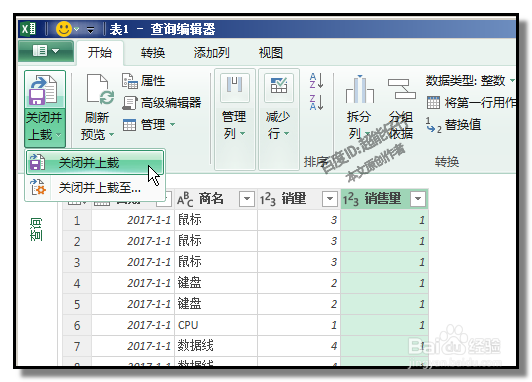Select row number 1 header
Screen dimensions: 532x382
point(77,221)
